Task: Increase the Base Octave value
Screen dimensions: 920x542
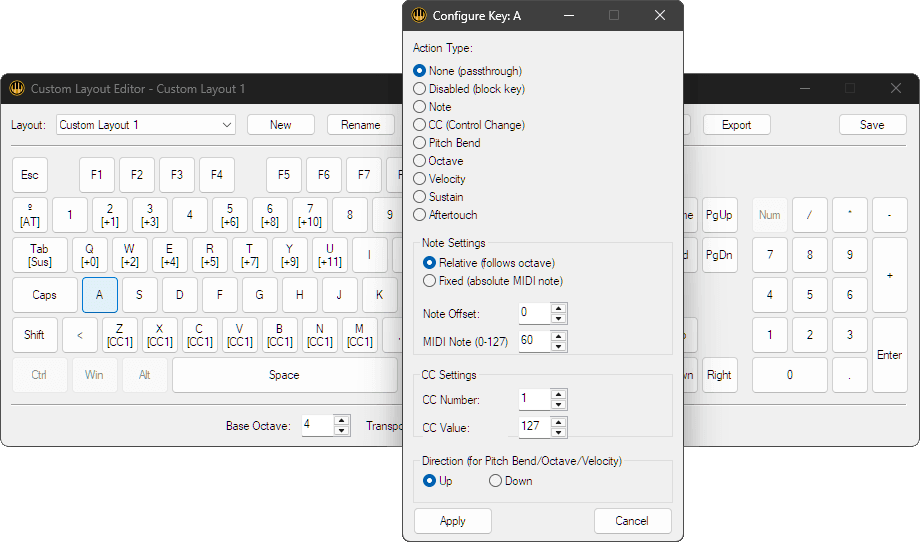Action: (x=341, y=421)
